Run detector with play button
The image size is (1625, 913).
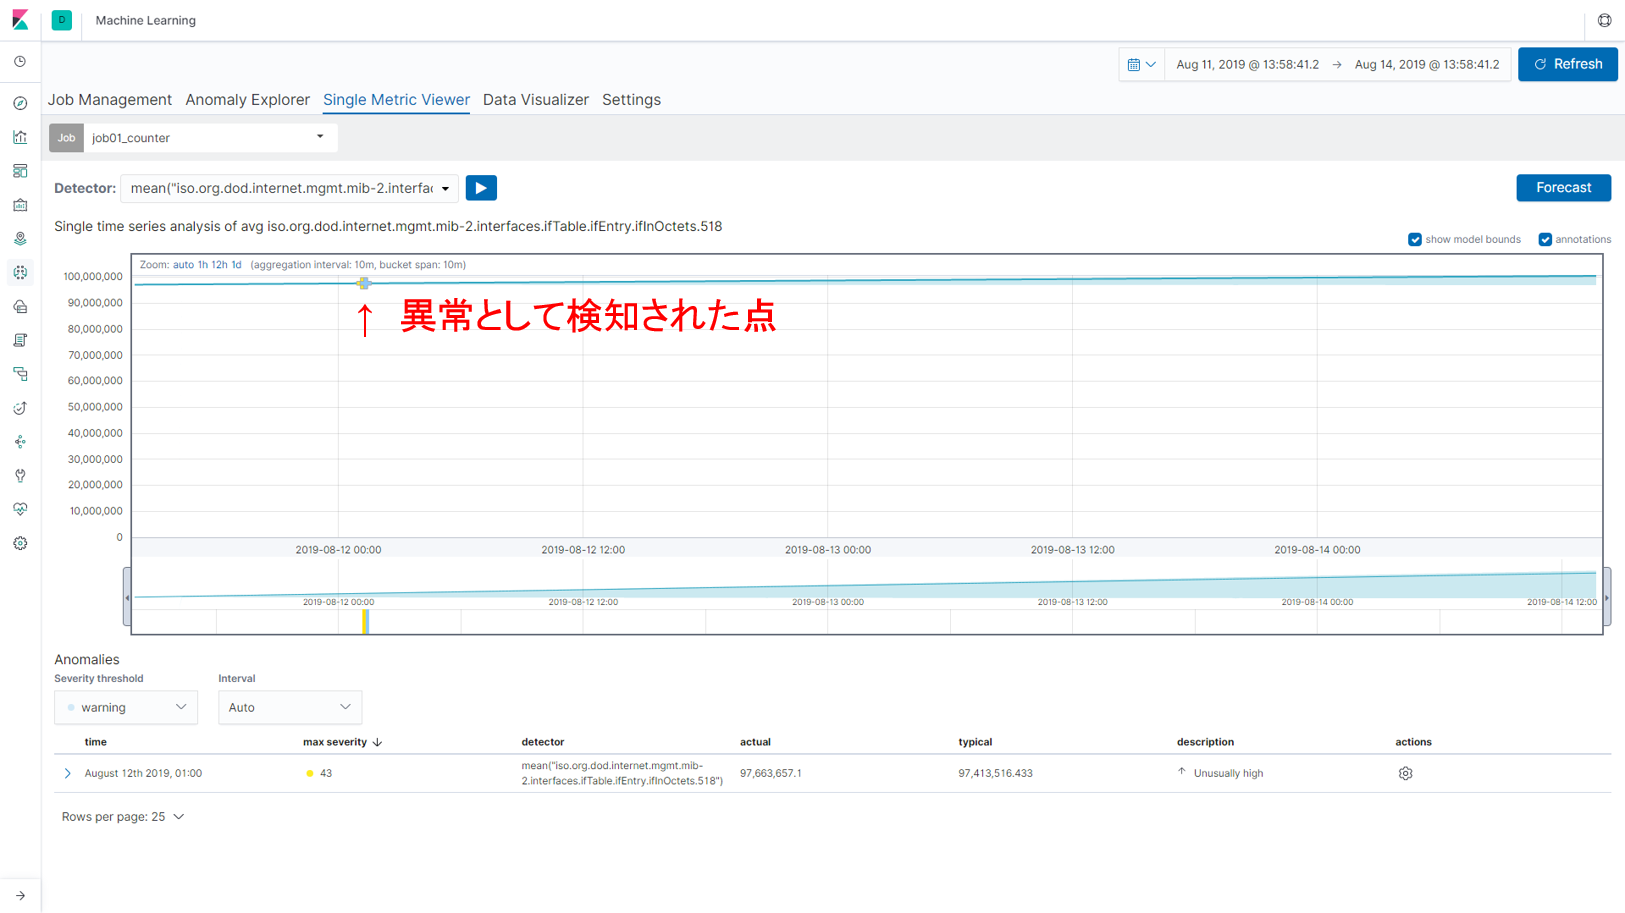pos(481,188)
